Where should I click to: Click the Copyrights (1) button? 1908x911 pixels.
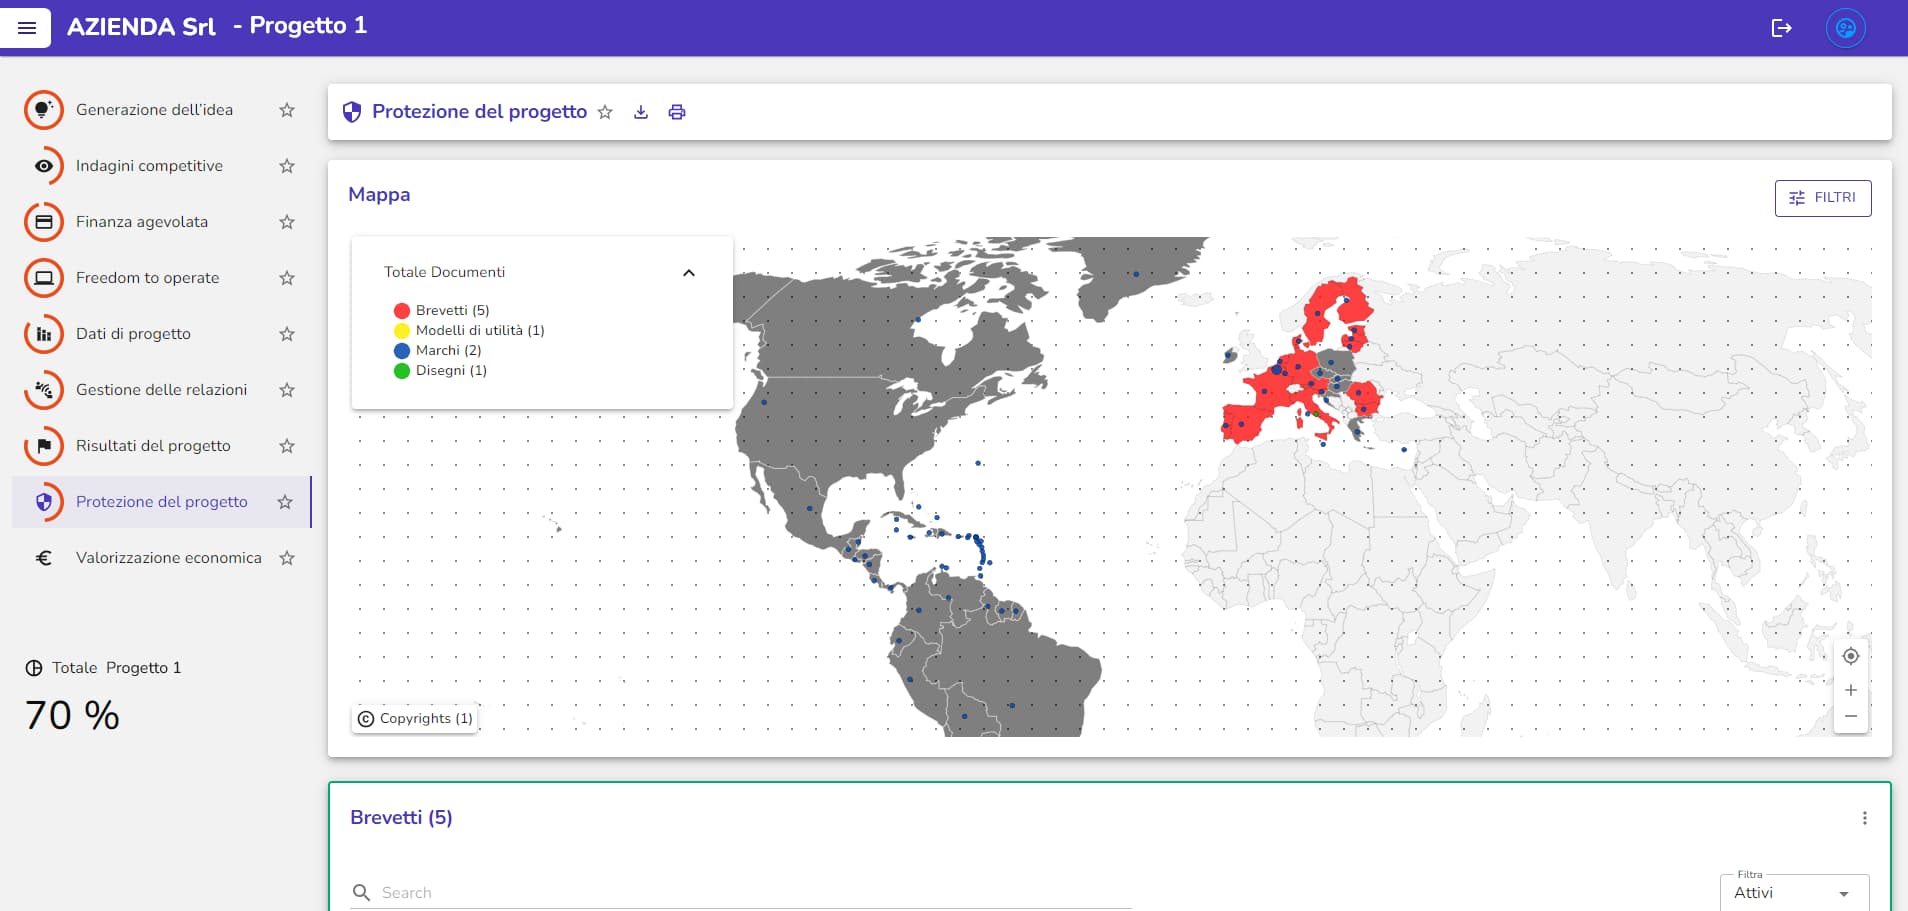pos(415,719)
